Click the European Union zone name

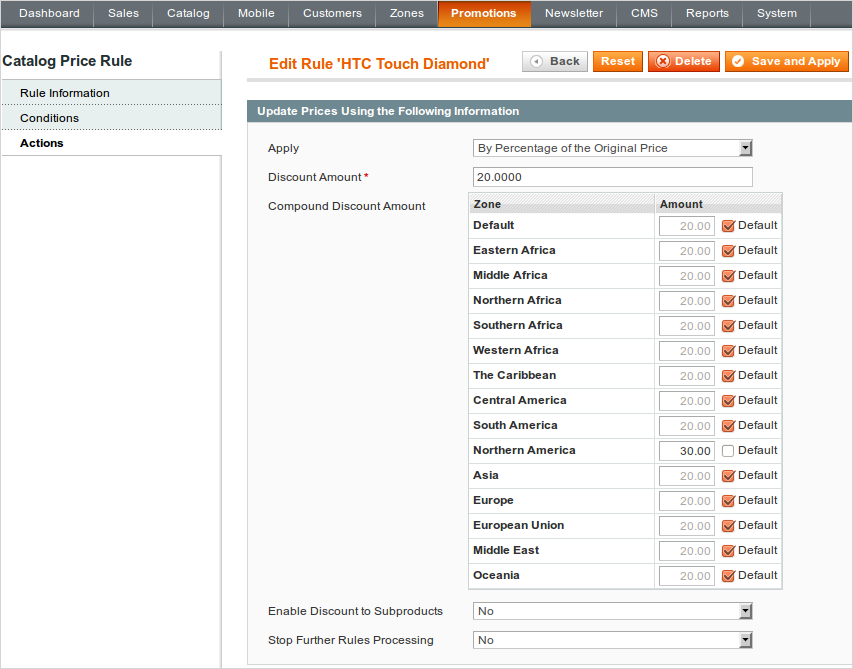(518, 525)
